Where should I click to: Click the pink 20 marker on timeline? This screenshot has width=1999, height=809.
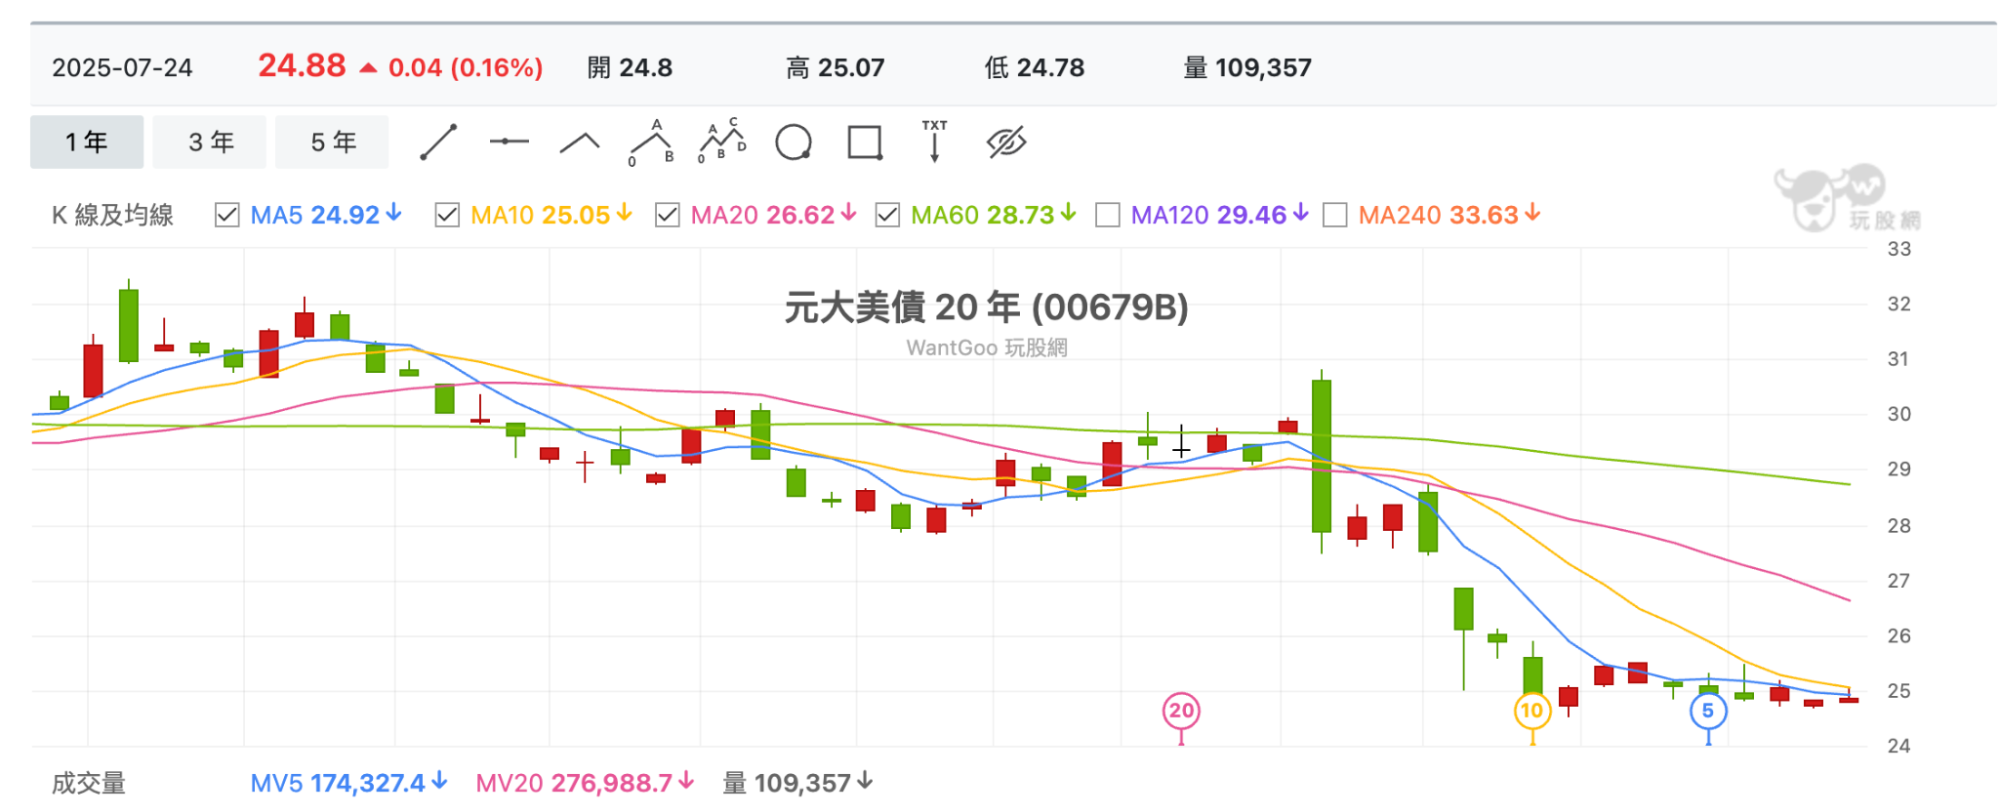[1181, 711]
